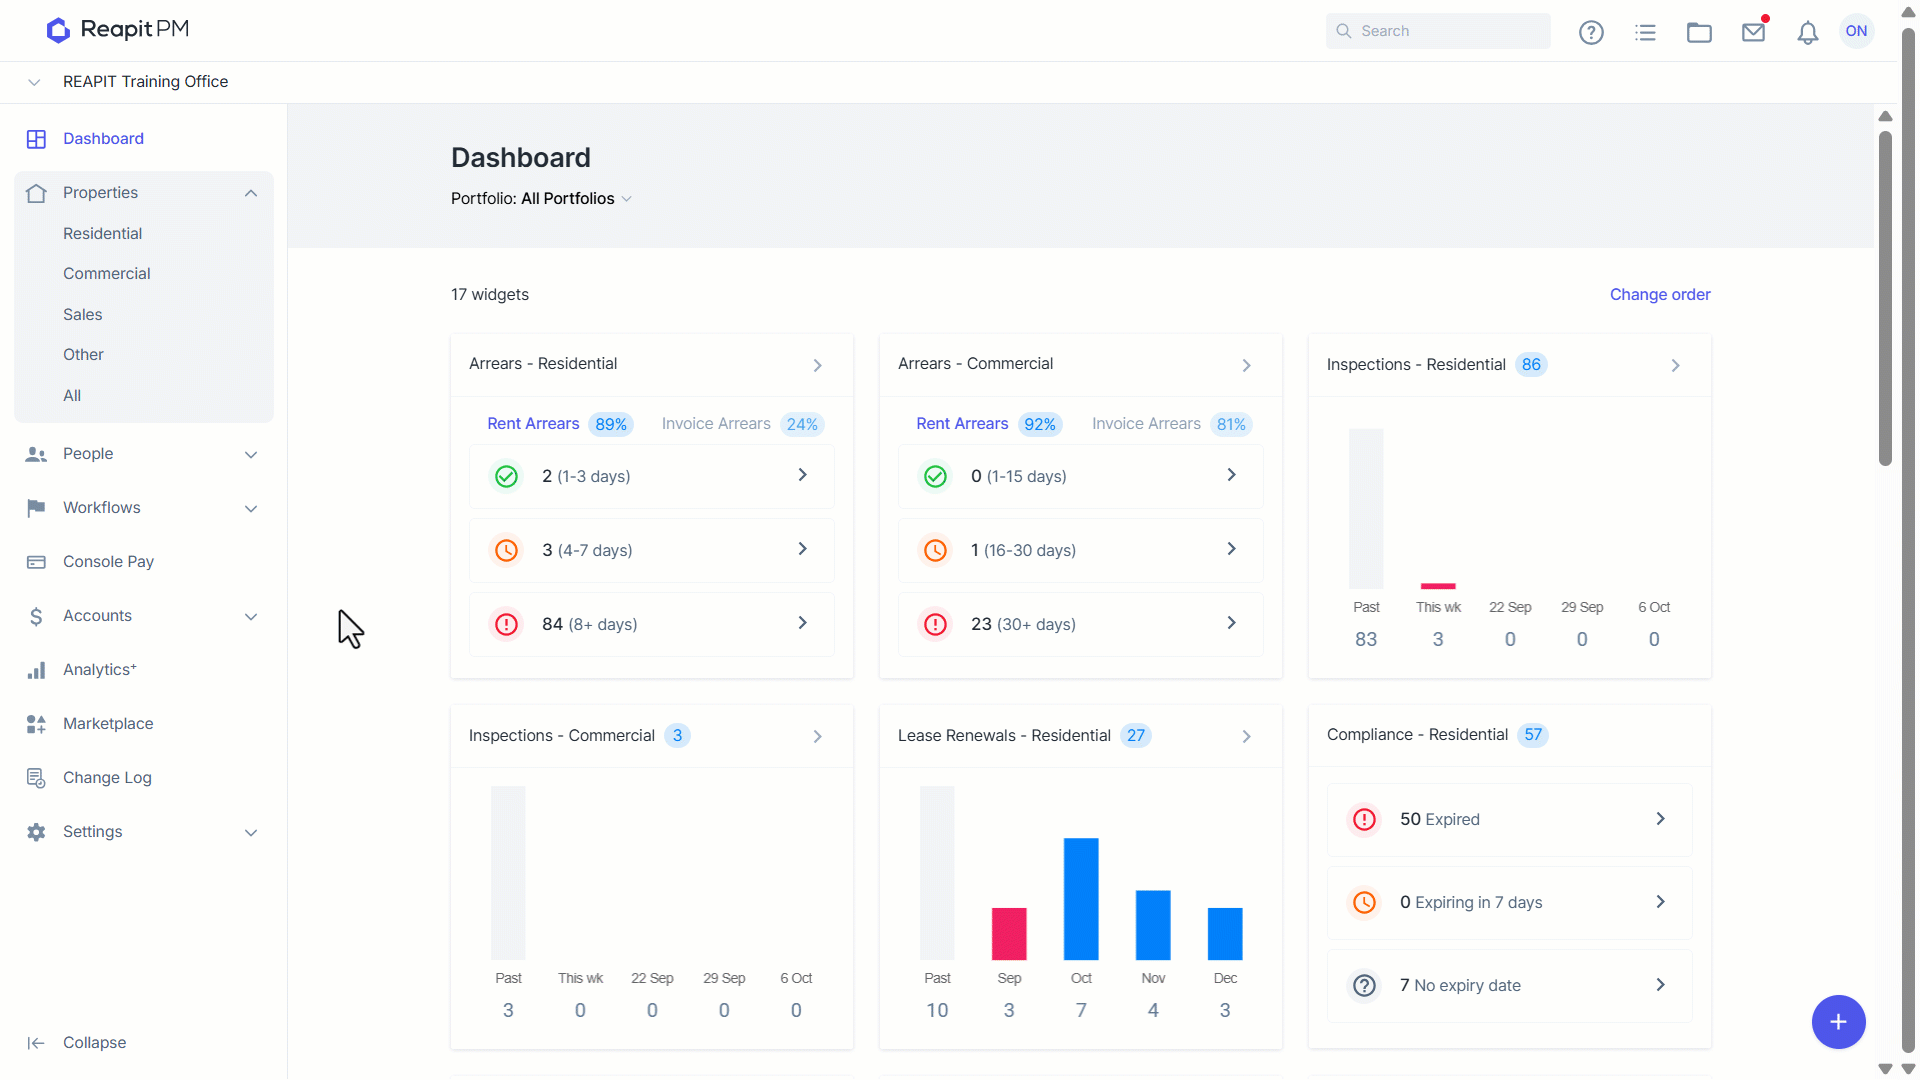Click the Search input field
1920x1080 pixels.
coord(1438,31)
